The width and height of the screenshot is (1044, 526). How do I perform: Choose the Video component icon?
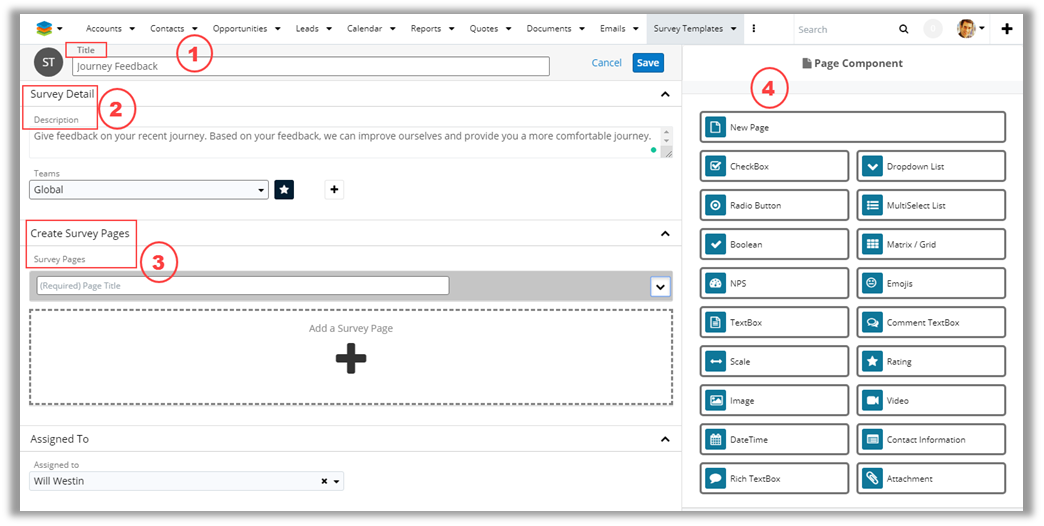871,401
